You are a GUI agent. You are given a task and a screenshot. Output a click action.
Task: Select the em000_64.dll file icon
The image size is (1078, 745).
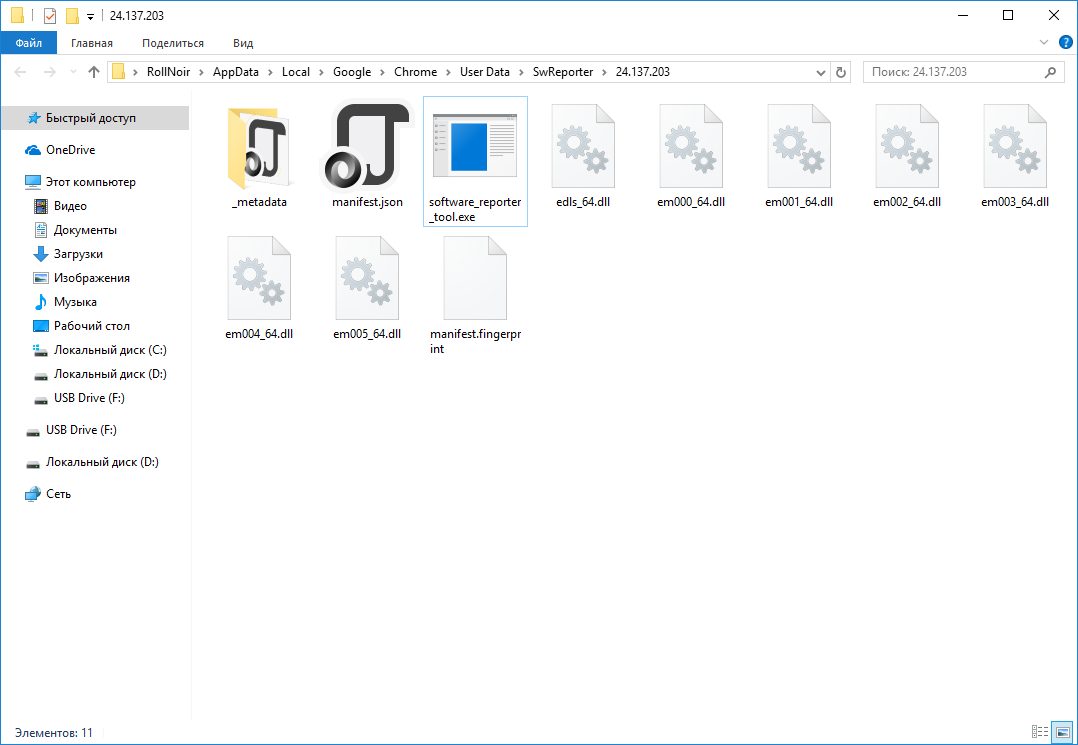(x=691, y=146)
